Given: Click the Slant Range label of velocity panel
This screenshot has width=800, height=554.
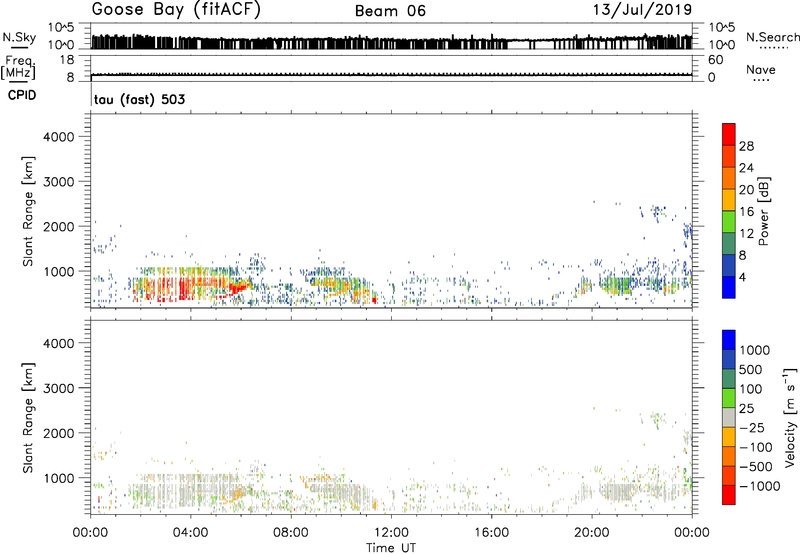Looking at the screenshot, I should (28, 417).
